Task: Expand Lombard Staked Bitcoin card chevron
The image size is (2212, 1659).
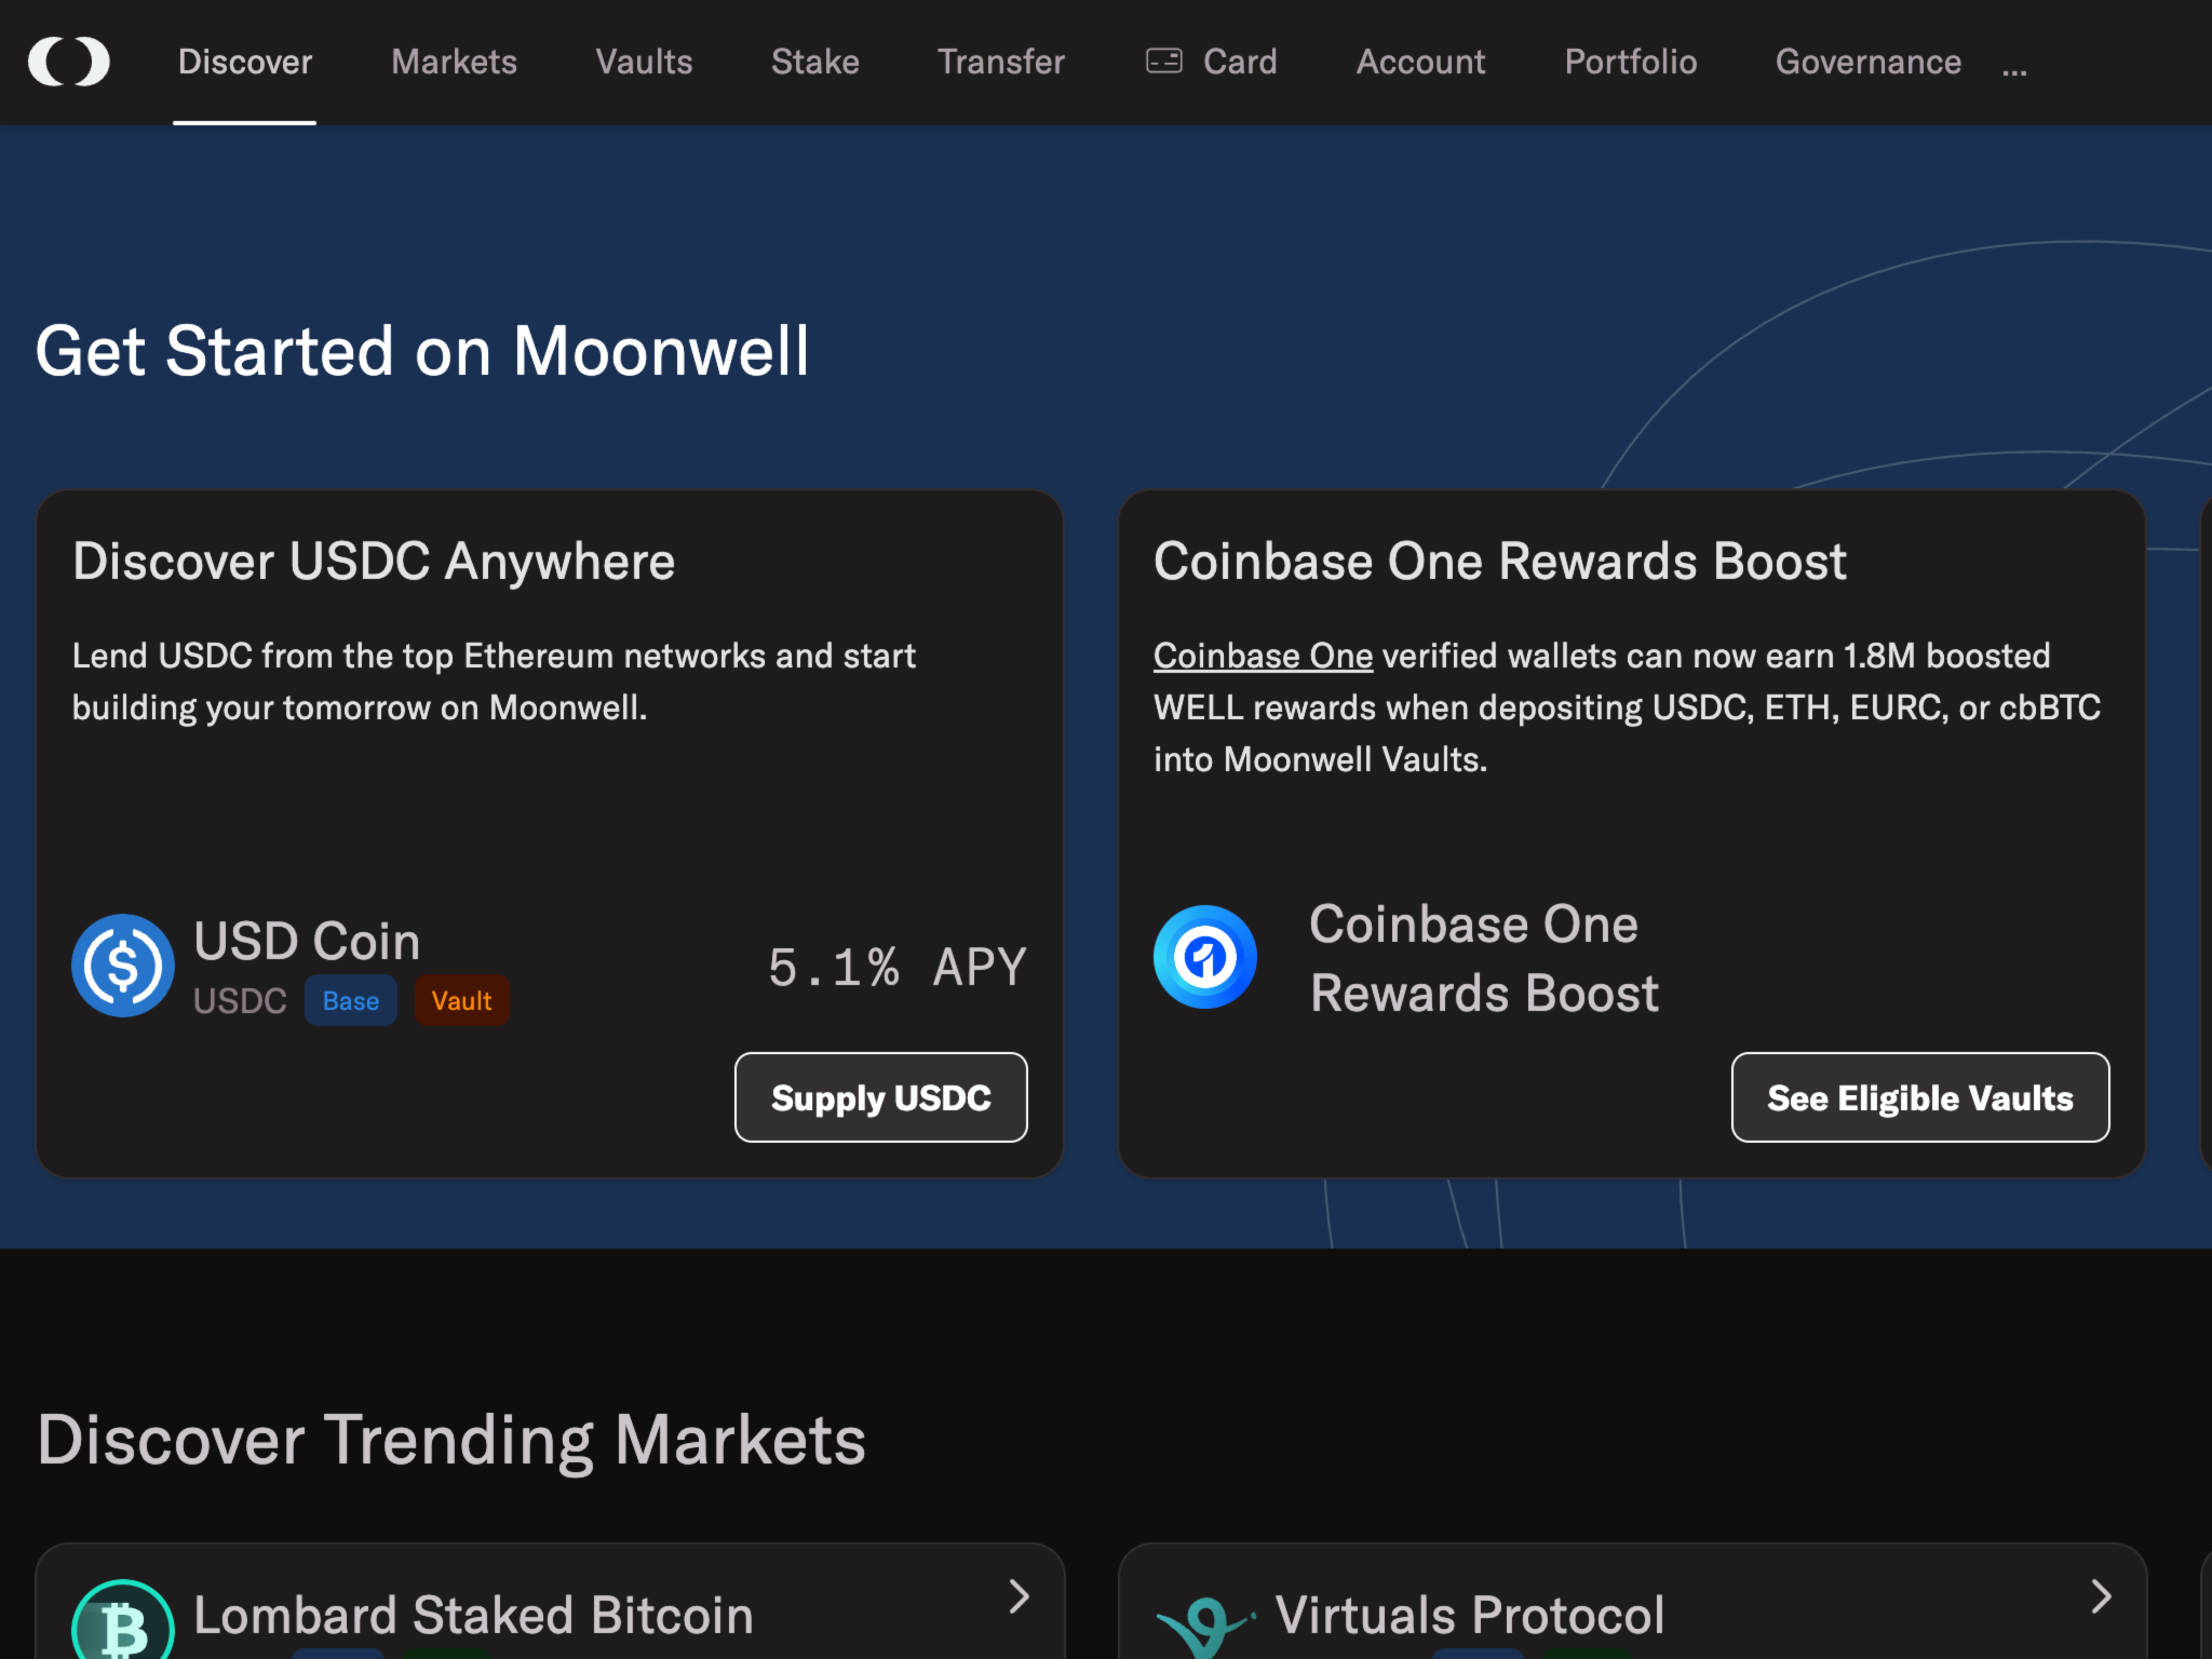Action: [x=1019, y=1597]
